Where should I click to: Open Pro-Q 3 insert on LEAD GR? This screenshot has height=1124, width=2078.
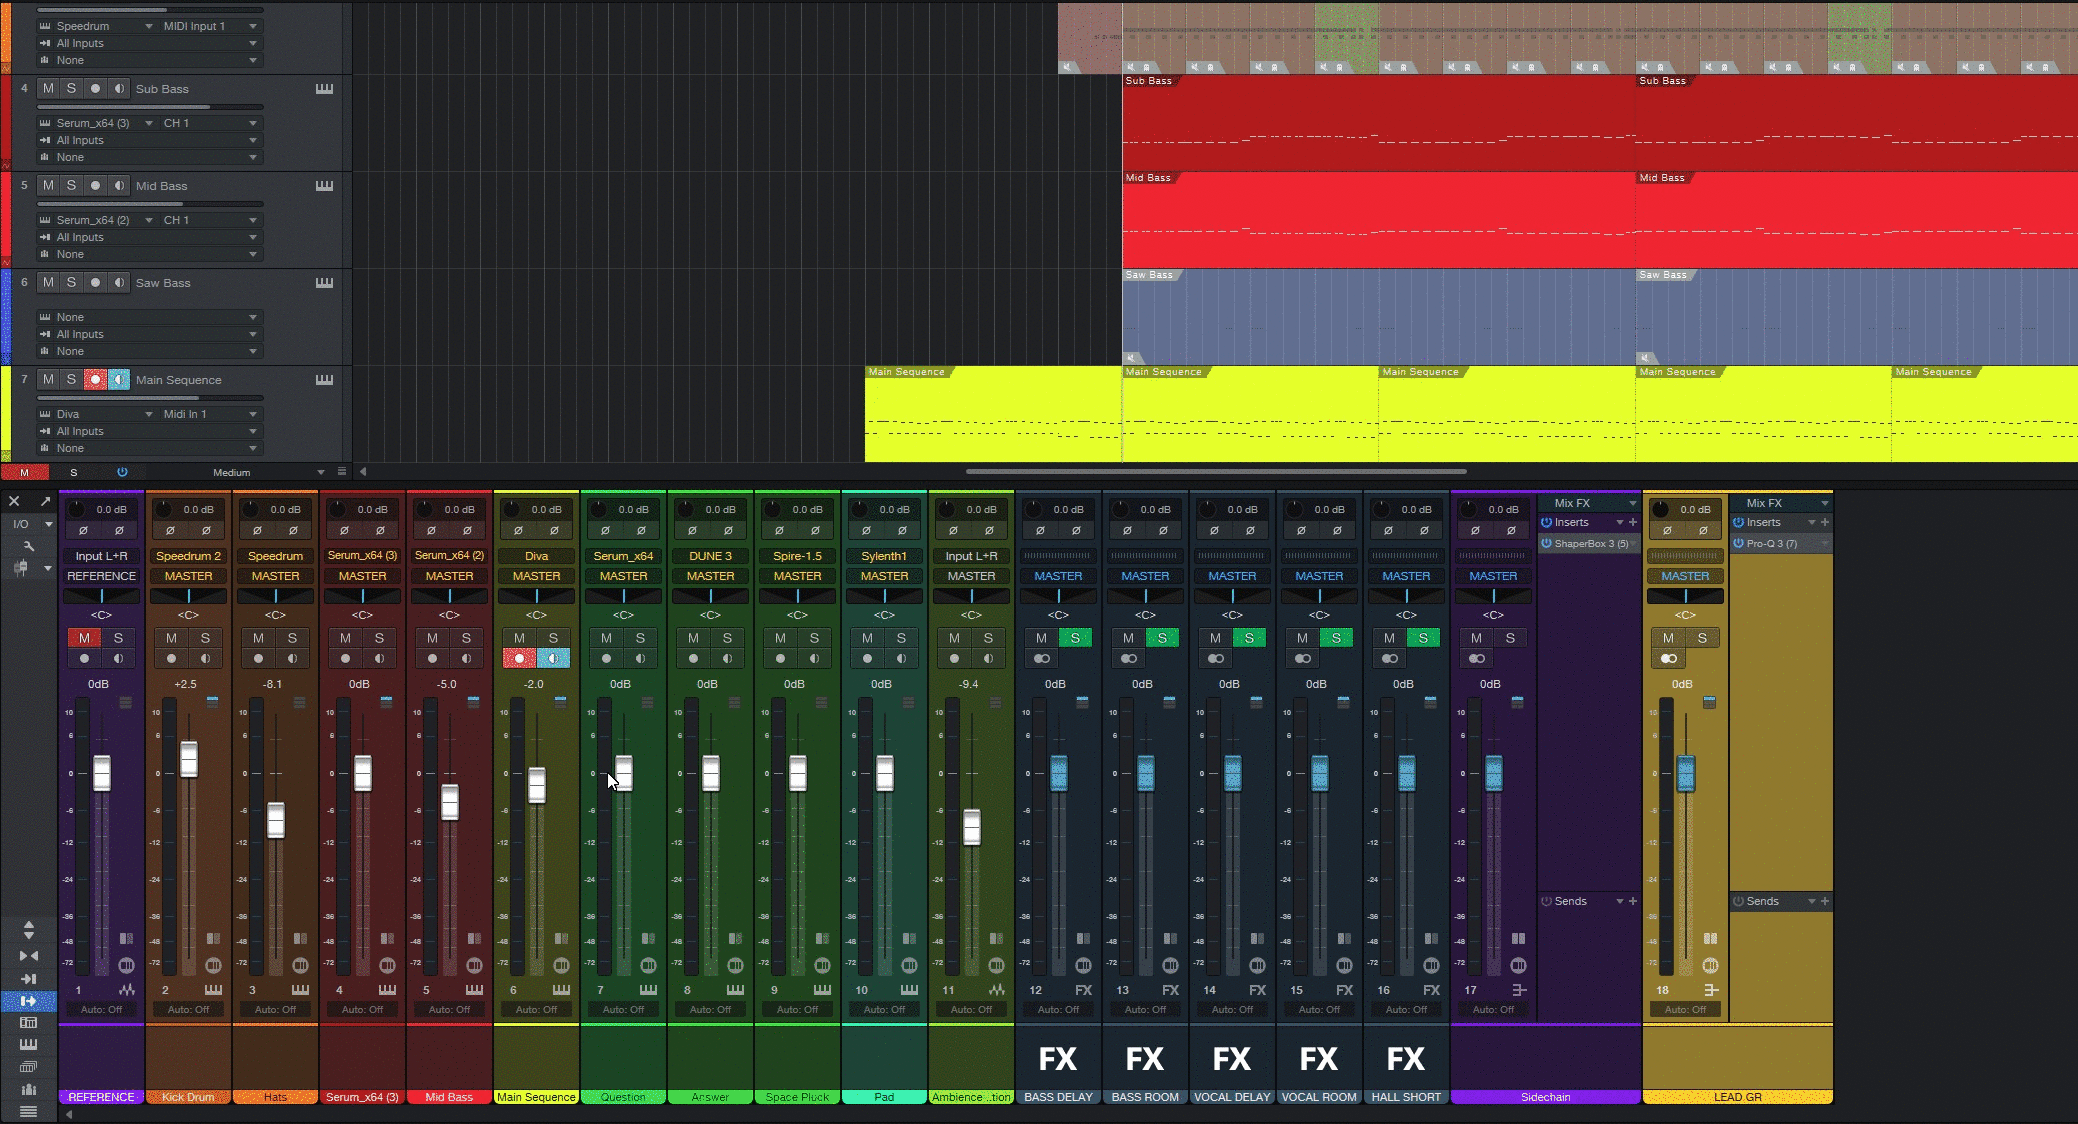click(x=1771, y=544)
